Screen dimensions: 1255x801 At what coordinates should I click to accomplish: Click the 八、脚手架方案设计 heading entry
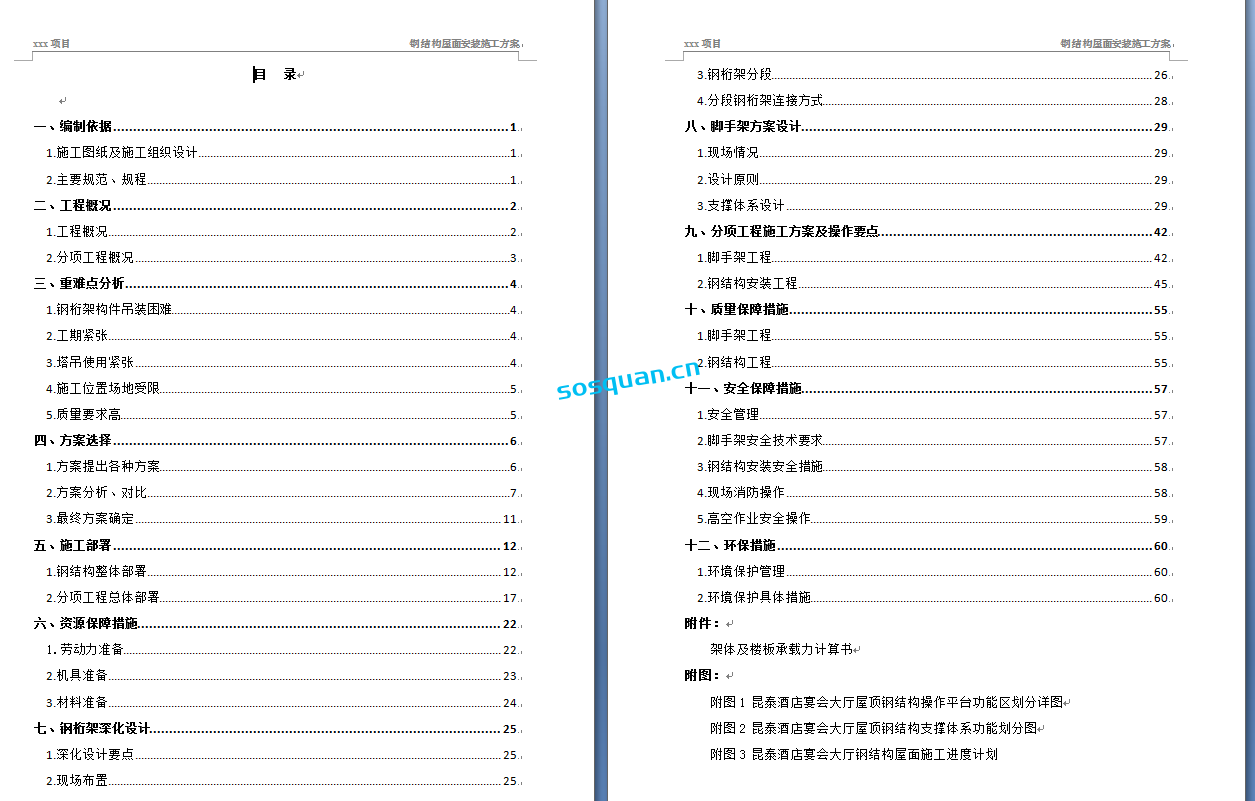[x=743, y=127]
